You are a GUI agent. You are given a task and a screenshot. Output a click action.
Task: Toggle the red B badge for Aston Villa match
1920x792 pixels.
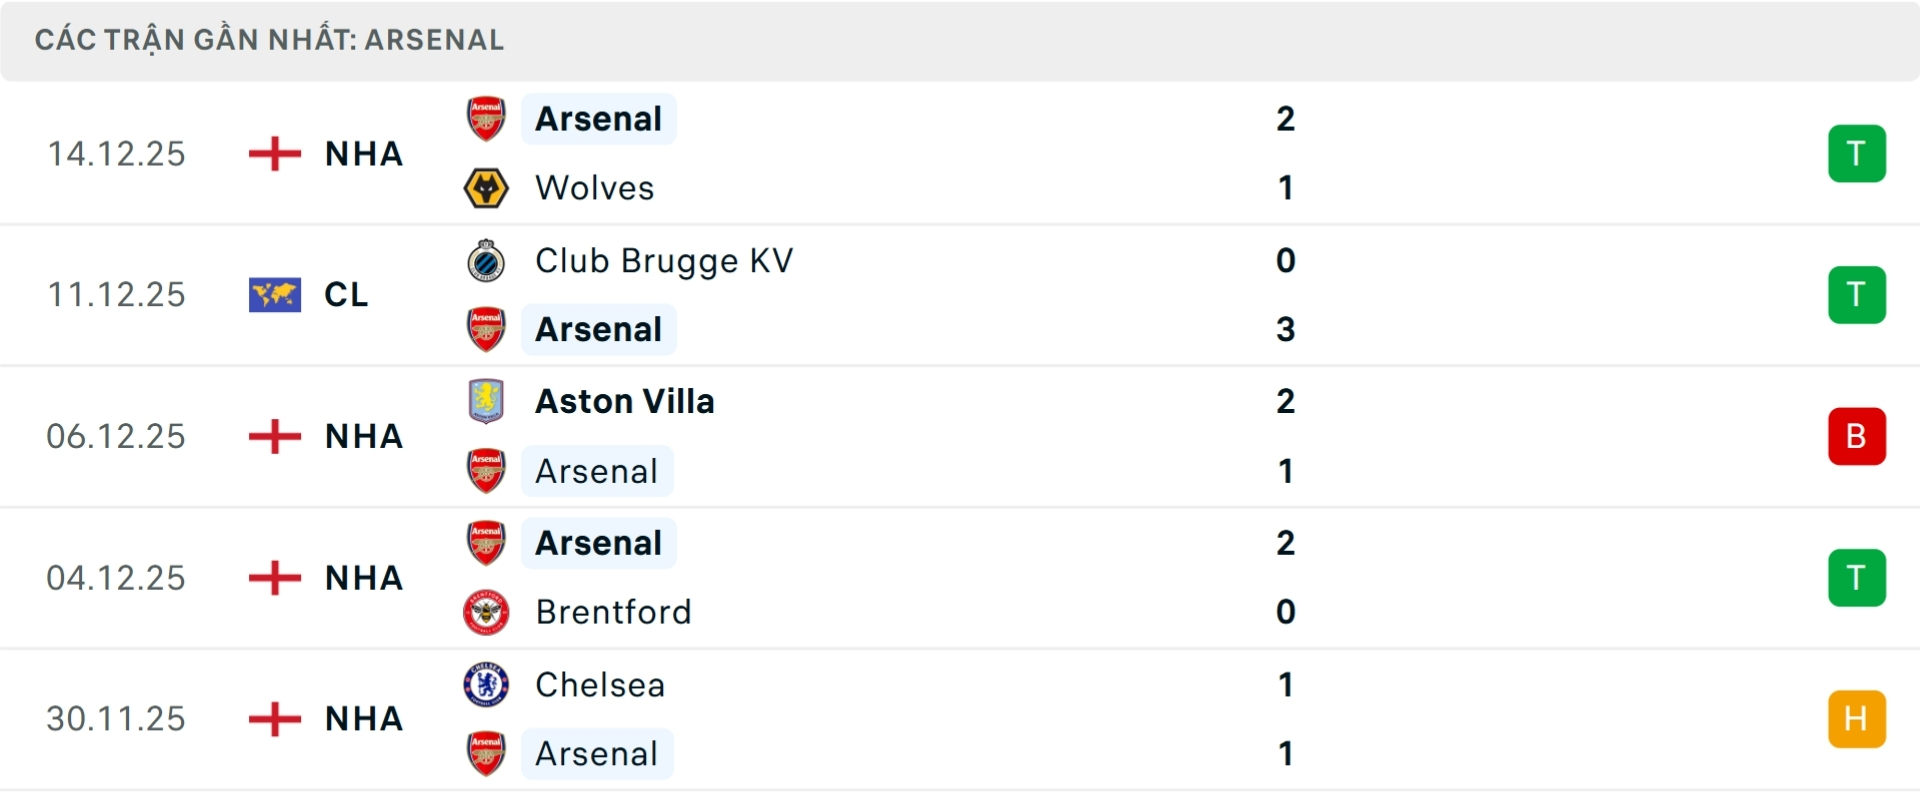tap(1857, 436)
